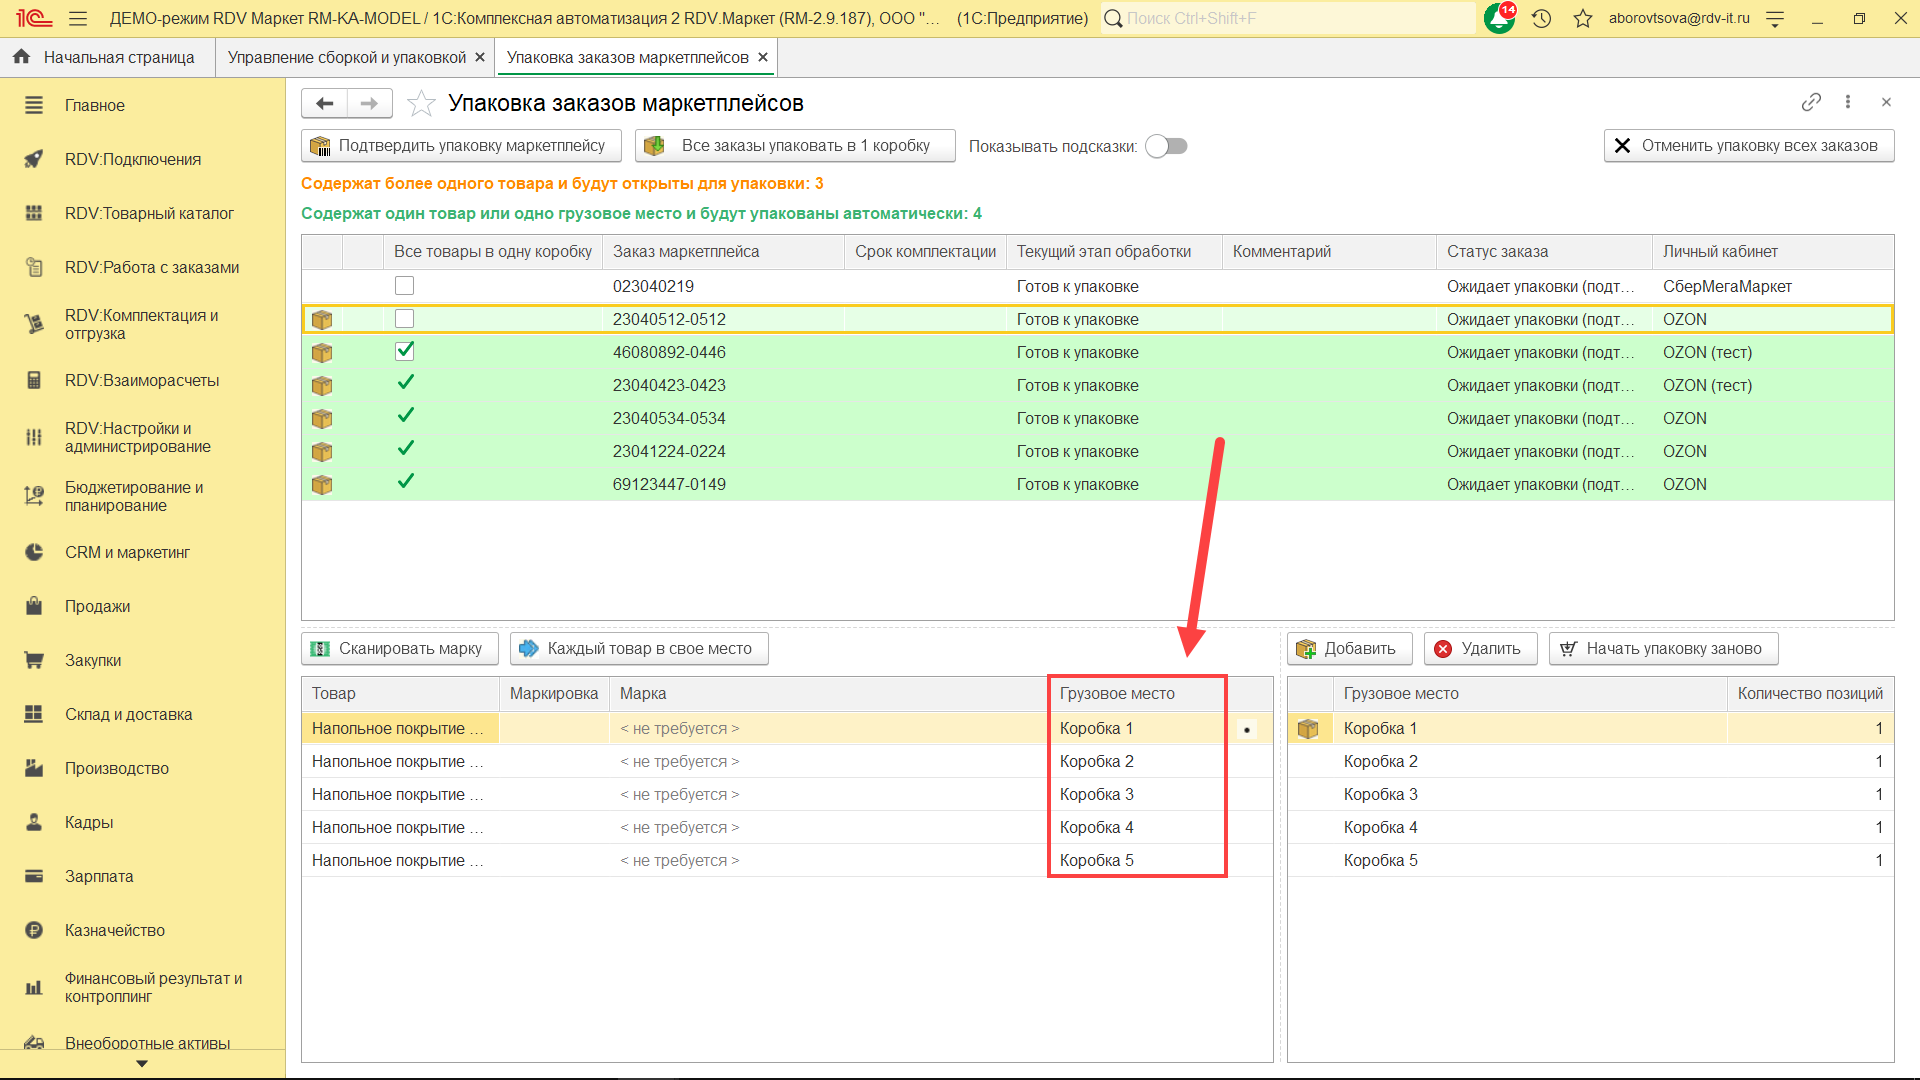Add page to favorites star icon
Image resolution: width=1920 pixels, height=1080 pixels.
(422, 103)
